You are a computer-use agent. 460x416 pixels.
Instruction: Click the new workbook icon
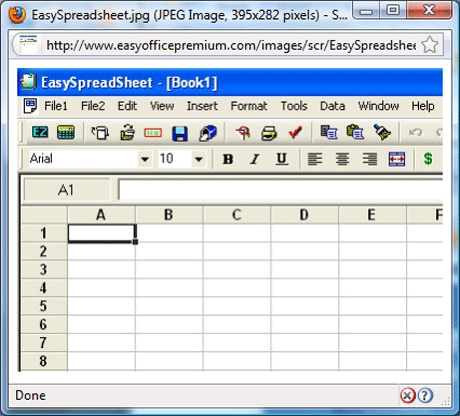click(x=100, y=133)
